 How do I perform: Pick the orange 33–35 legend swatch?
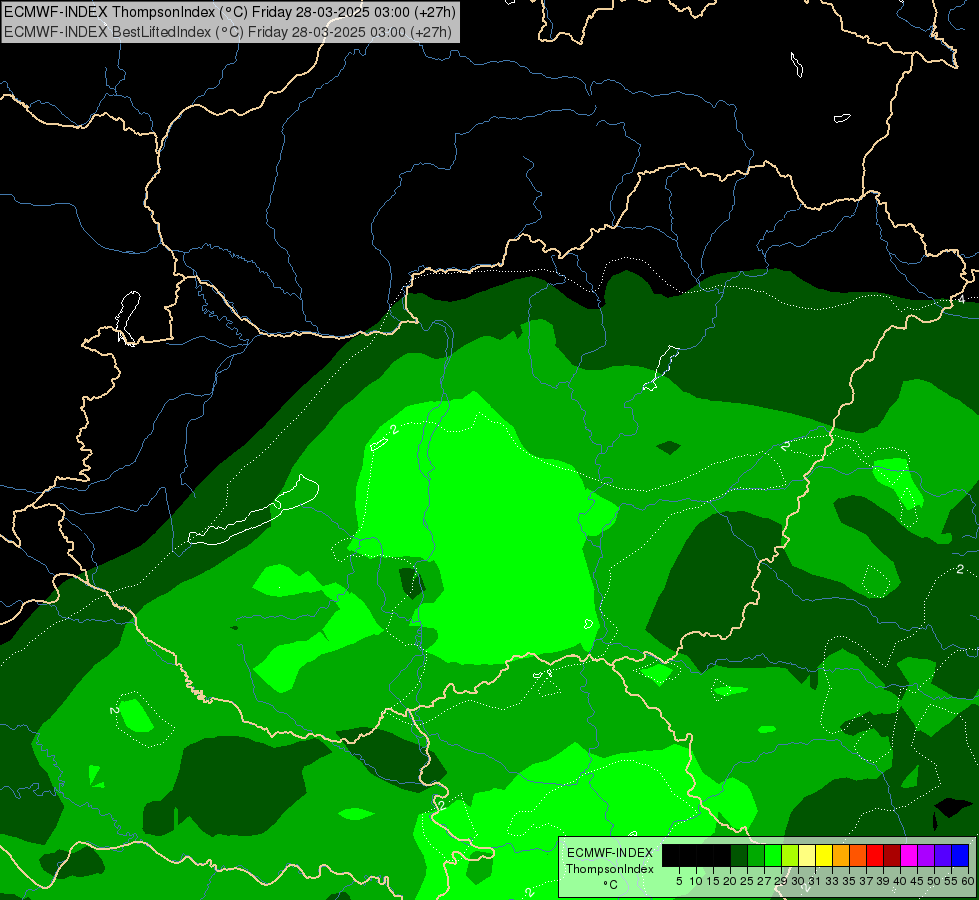tap(840, 855)
